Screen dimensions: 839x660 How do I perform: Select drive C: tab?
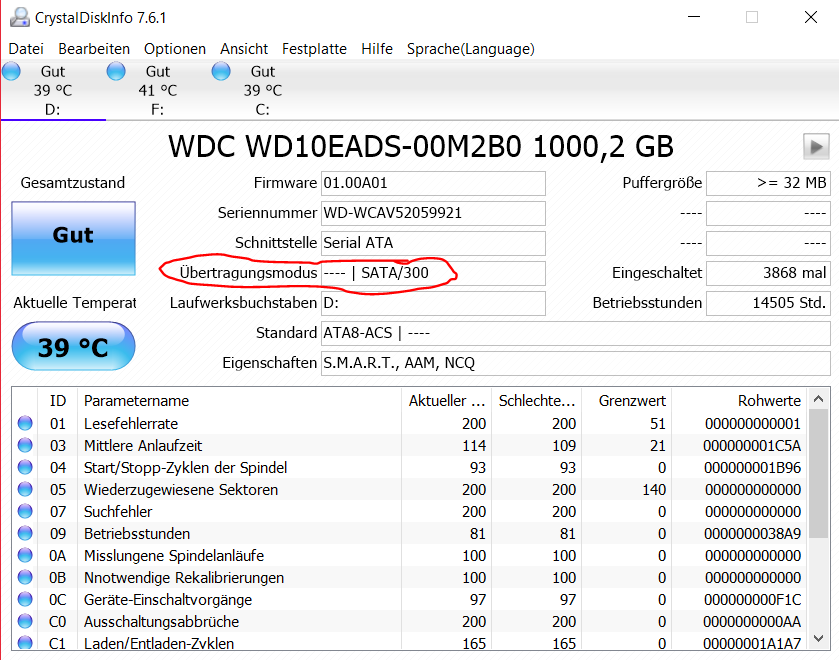(262, 90)
